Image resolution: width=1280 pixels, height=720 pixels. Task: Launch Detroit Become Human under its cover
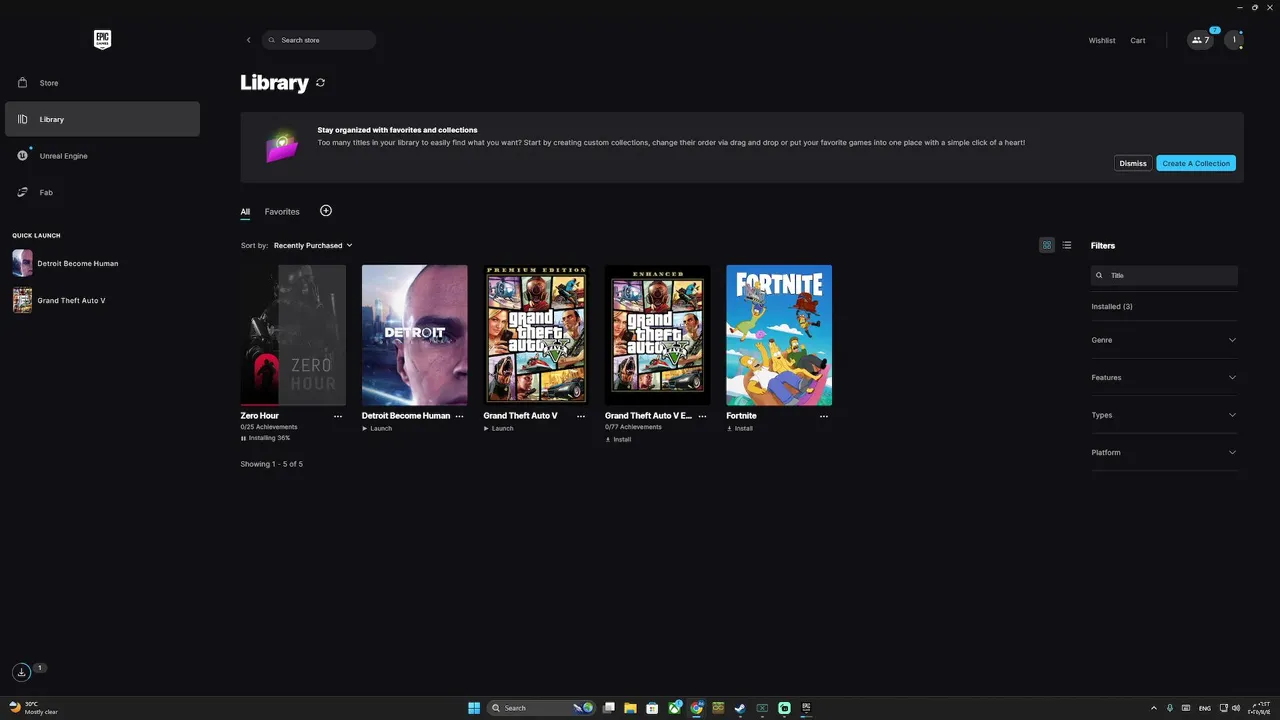click(377, 428)
